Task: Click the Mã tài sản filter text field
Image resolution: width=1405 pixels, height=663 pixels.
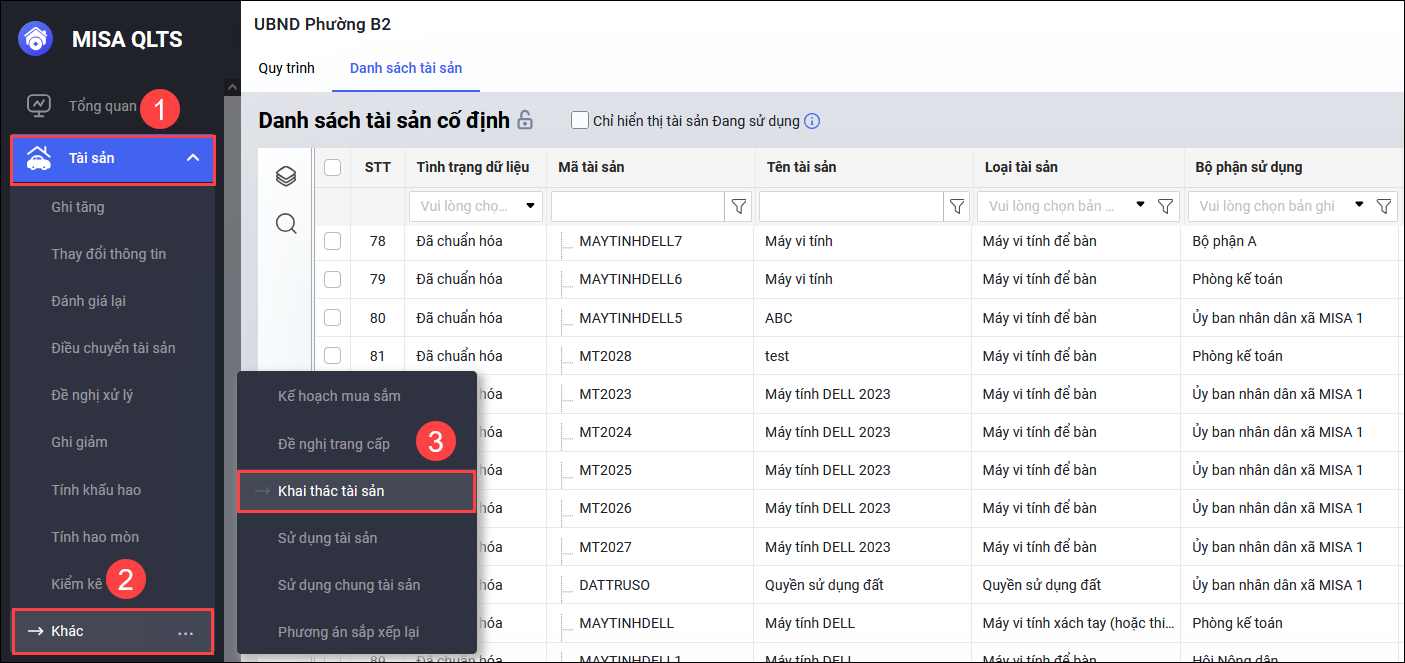Action: (637, 207)
